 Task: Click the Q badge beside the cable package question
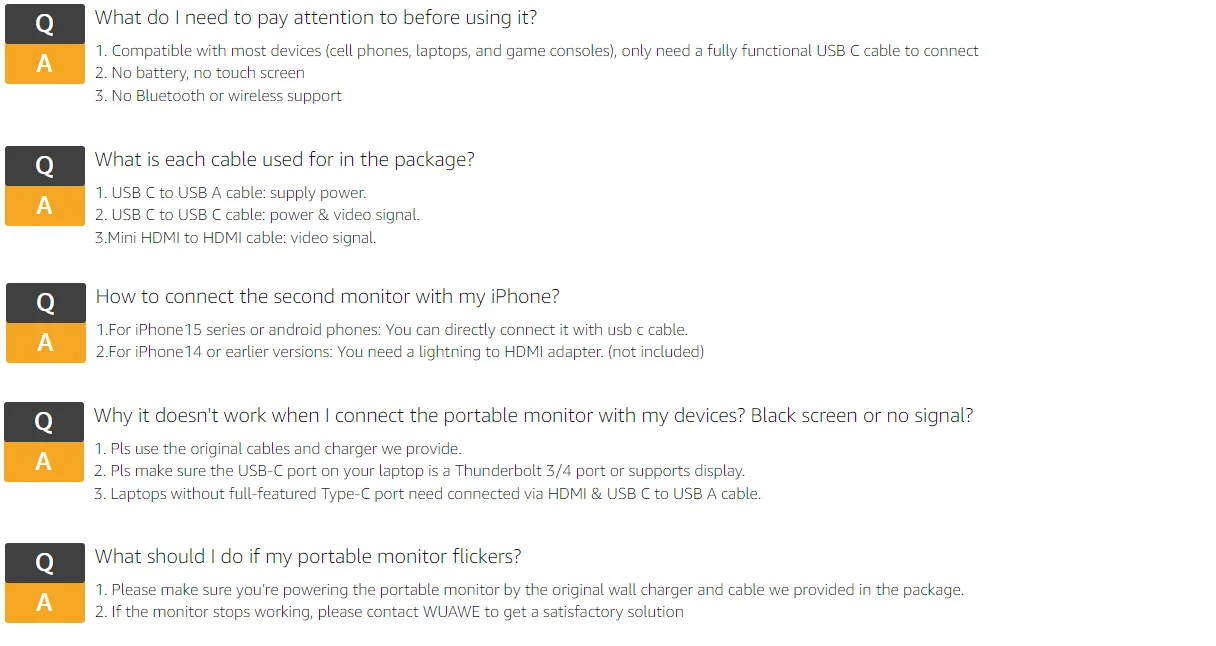45,166
